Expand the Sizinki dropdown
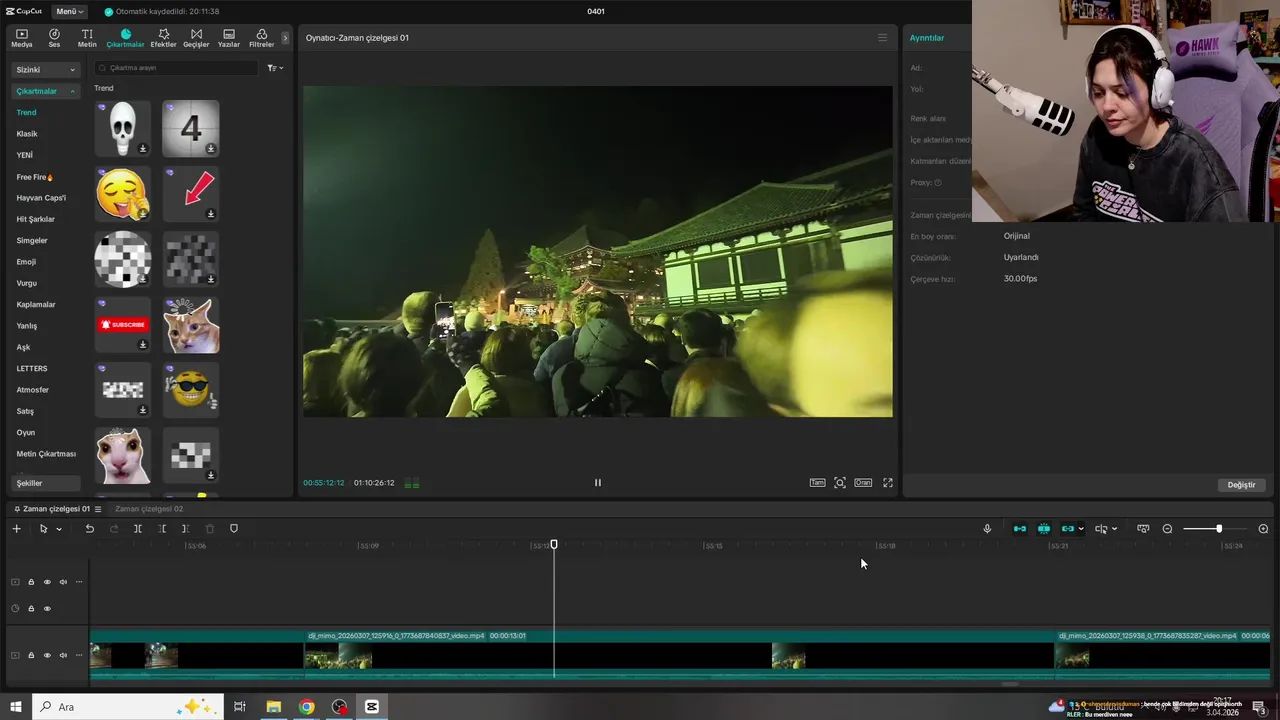This screenshot has height=720, width=1280. (45, 70)
